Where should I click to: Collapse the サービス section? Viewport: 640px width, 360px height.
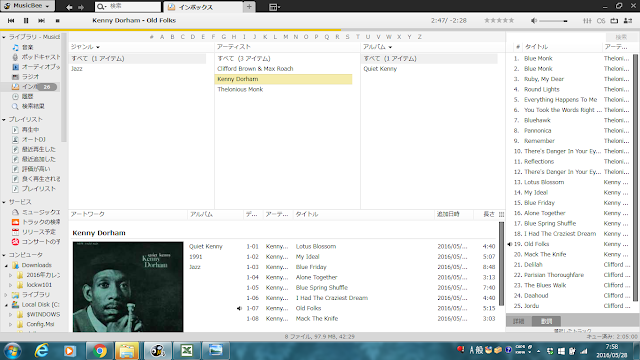tap(4, 202)
